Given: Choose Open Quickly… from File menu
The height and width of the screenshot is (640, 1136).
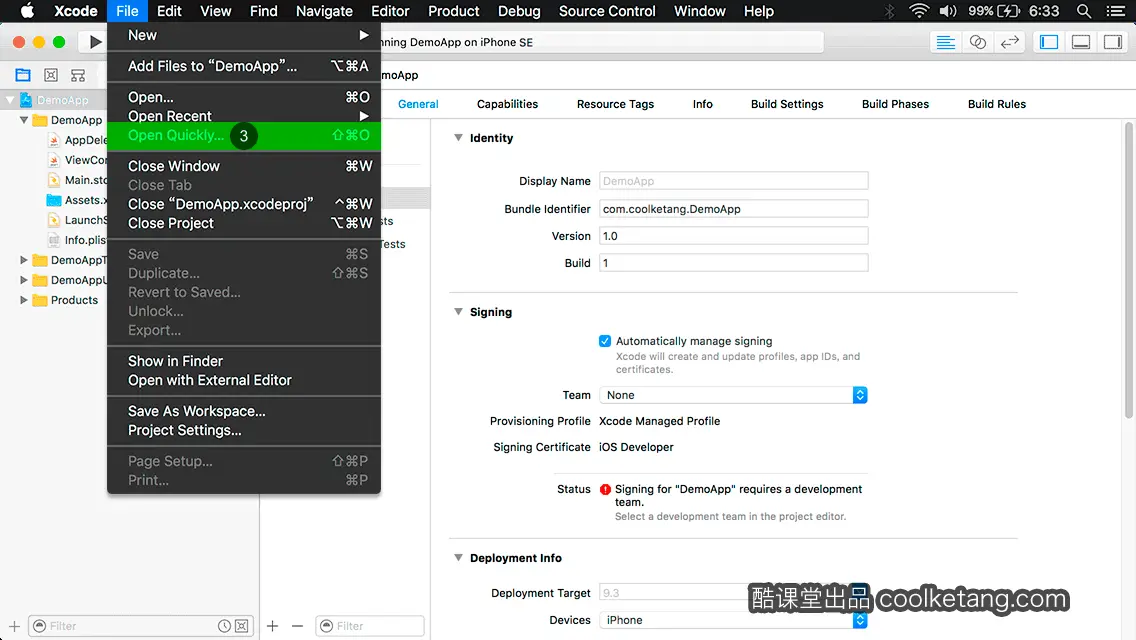Looking at the screenshot, I should [x=243, y=136].
